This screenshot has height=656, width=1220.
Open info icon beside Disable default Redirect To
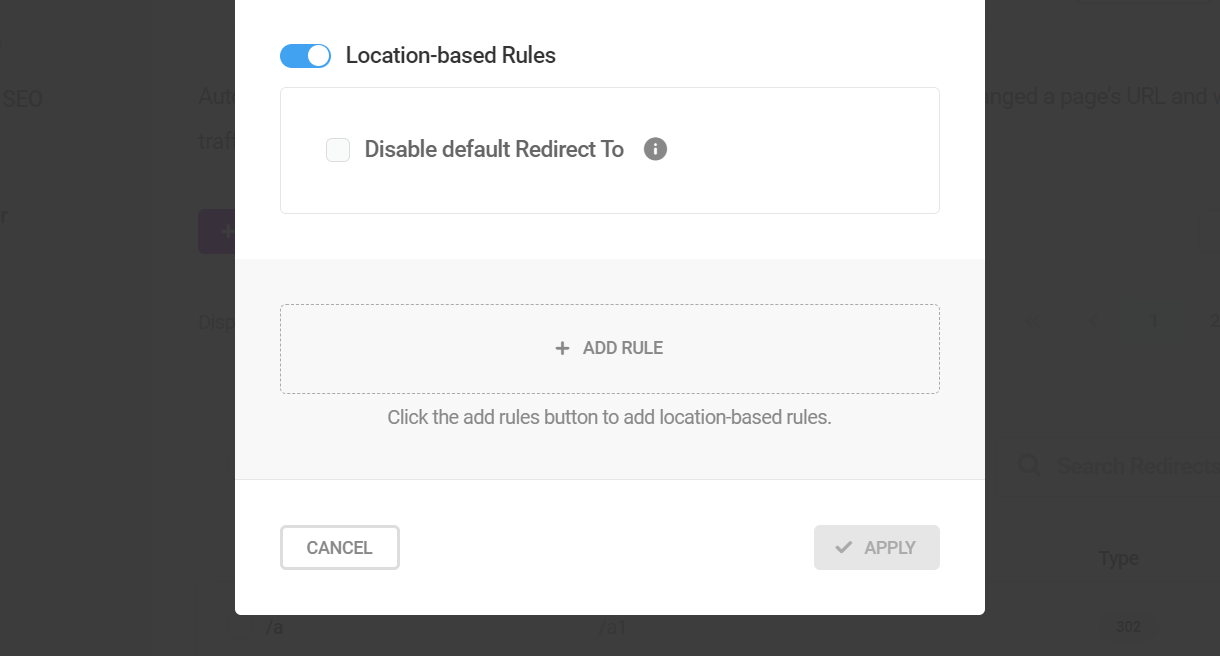pos(655,149)
